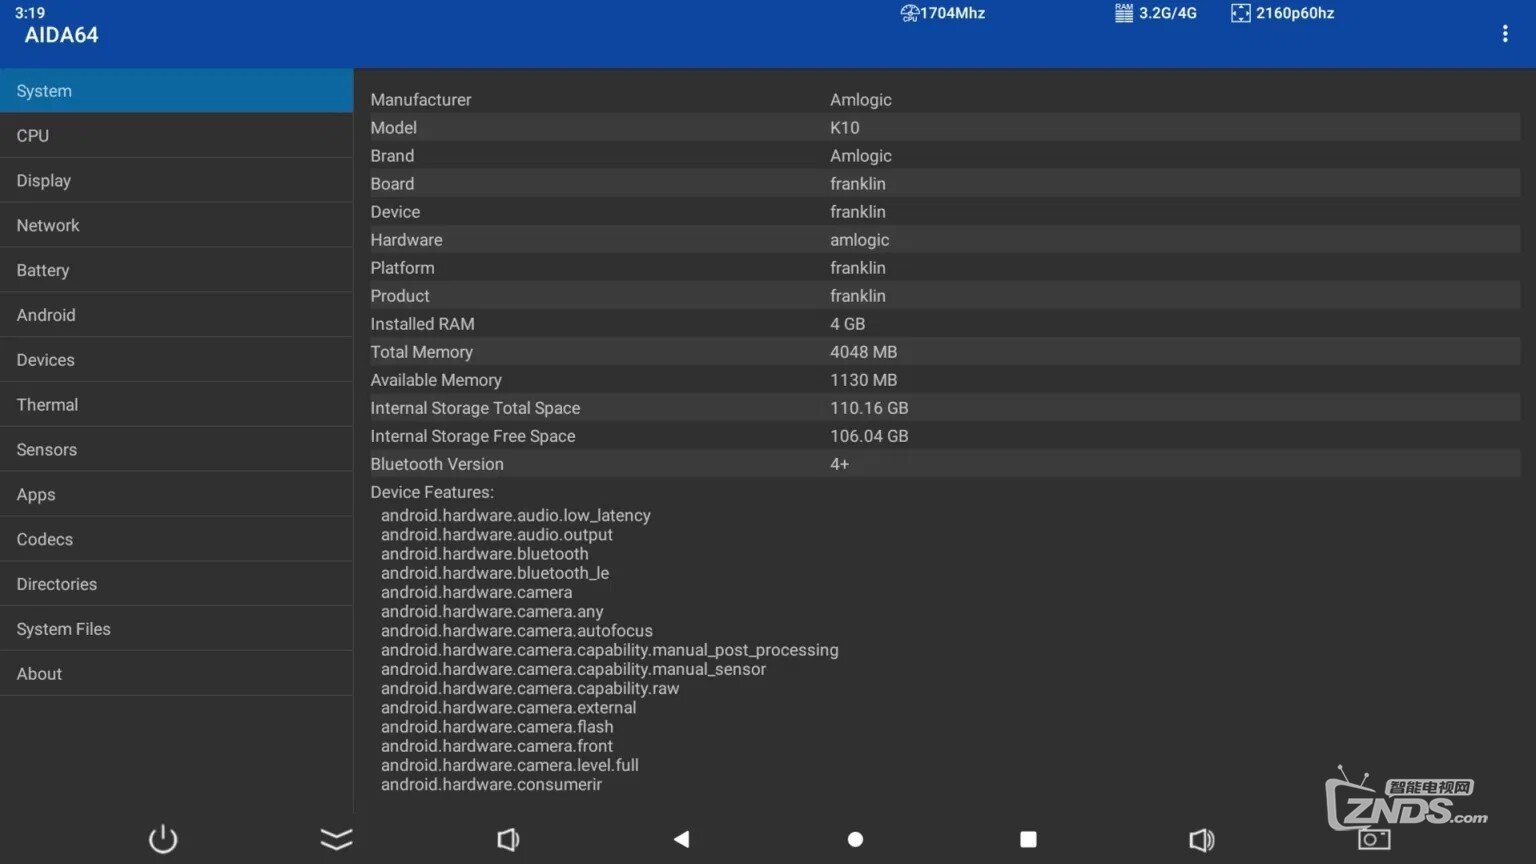View the Directories section
Image resolution: width=1536 pixels, height=864 pixels.
coord(177,584)
